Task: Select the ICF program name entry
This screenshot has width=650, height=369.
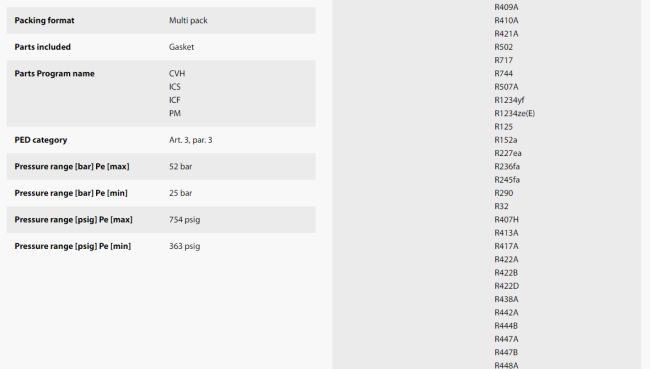Action: (x=175, y=100)
